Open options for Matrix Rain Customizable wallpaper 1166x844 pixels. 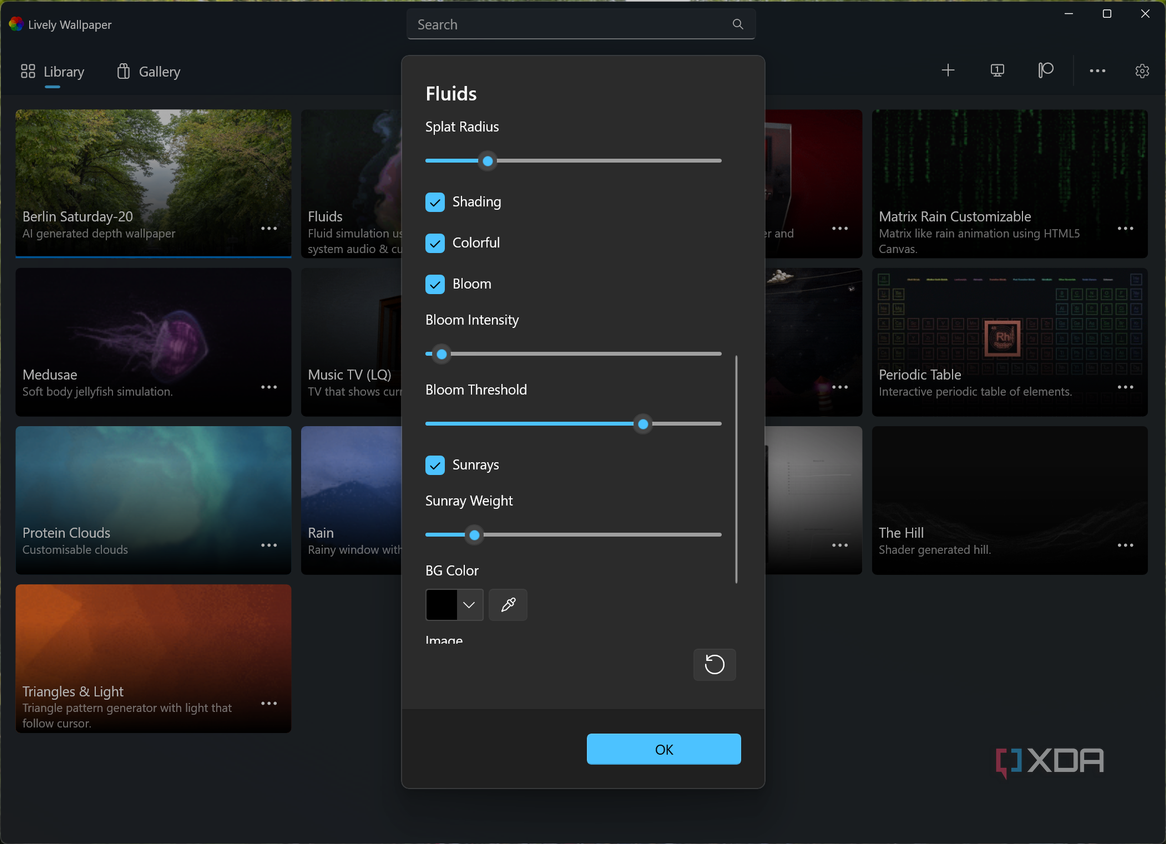coord(1126,228)
